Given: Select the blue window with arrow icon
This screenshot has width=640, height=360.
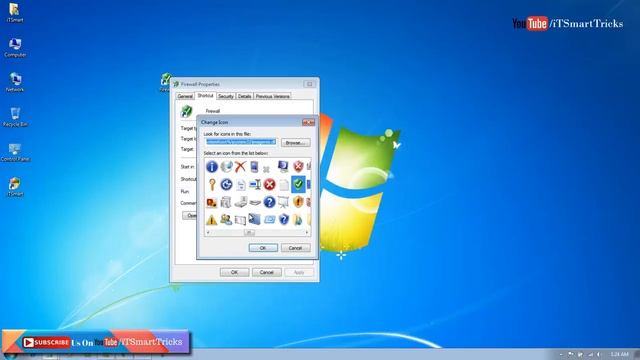Looking at the screenshot, I should (x=255, y=220).
